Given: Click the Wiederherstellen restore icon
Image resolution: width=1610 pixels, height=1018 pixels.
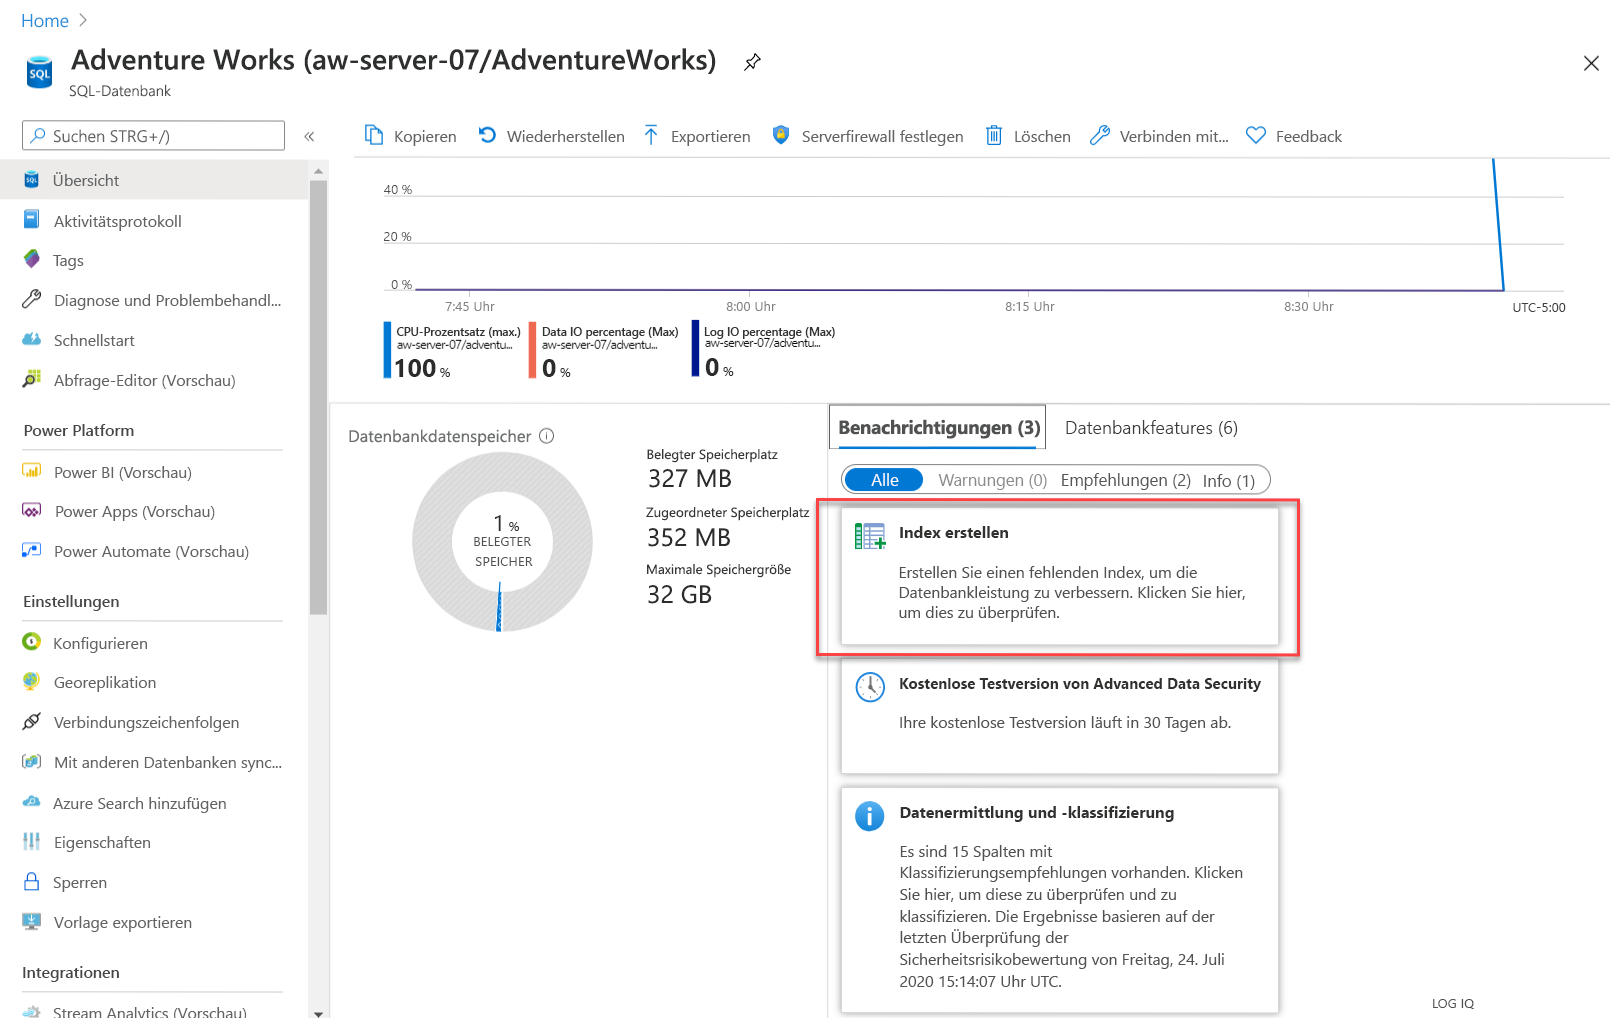Looking at the screenshot, I should pyautogui.click(x=487, y=135).
